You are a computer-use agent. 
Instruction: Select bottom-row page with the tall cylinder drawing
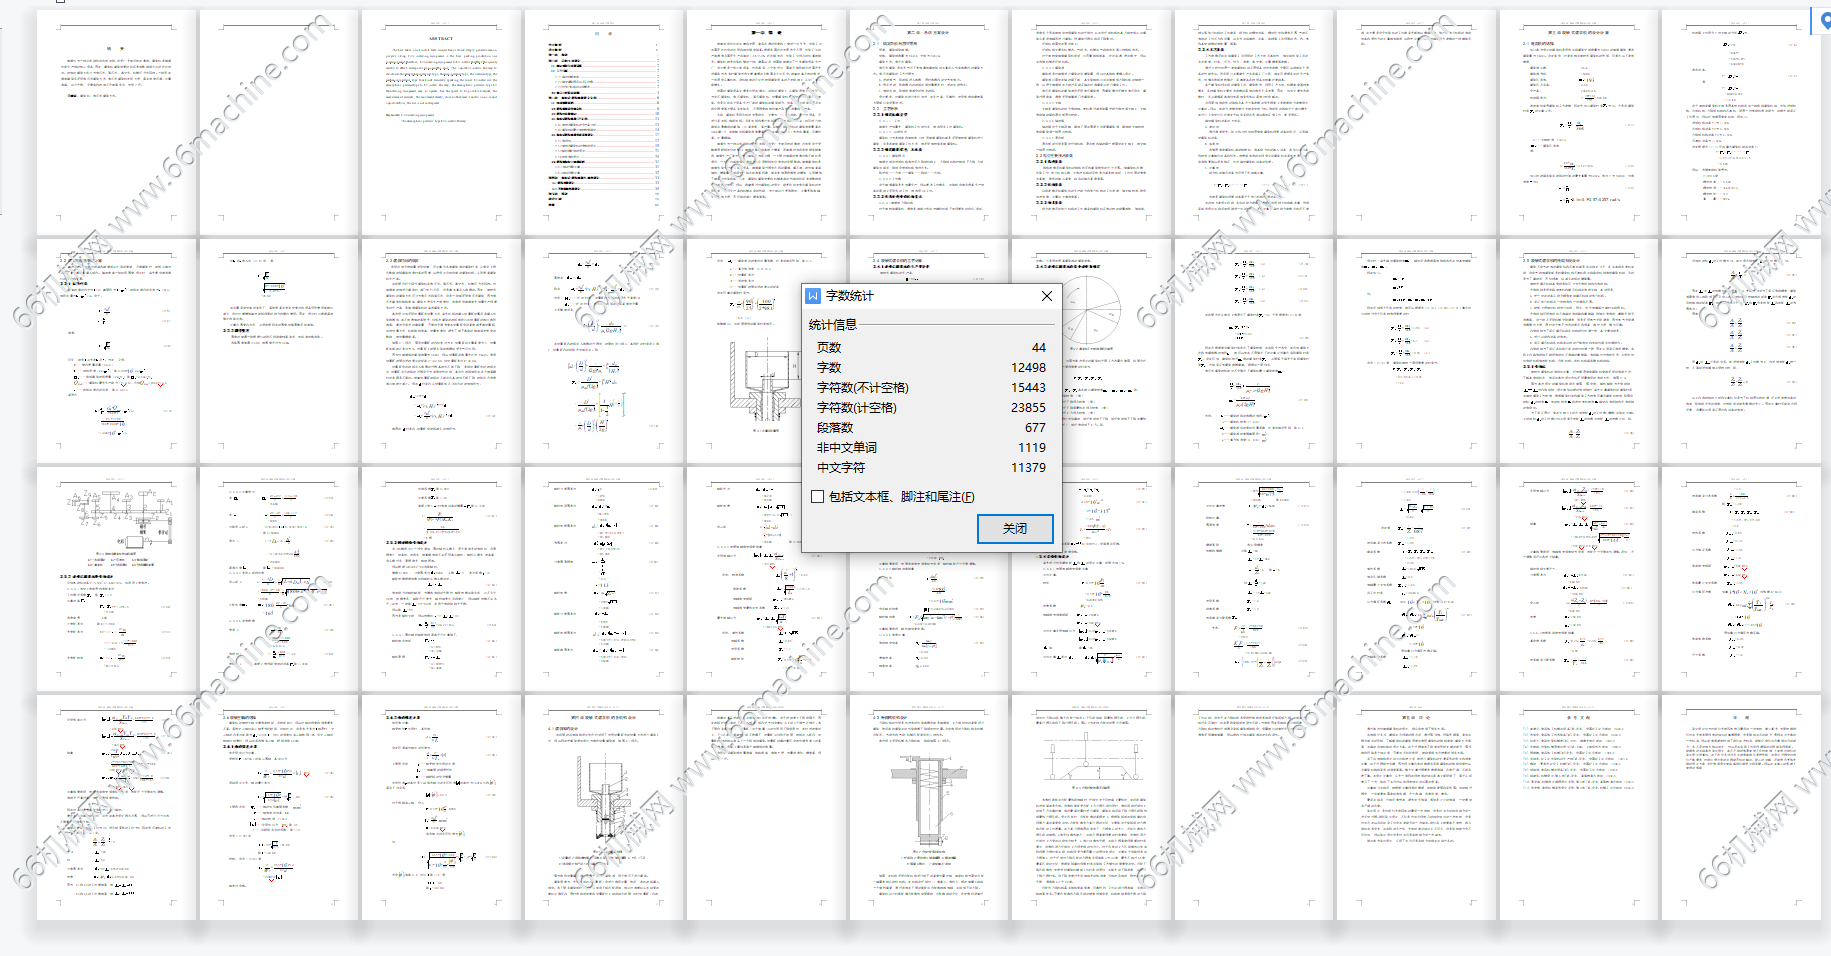929,806
